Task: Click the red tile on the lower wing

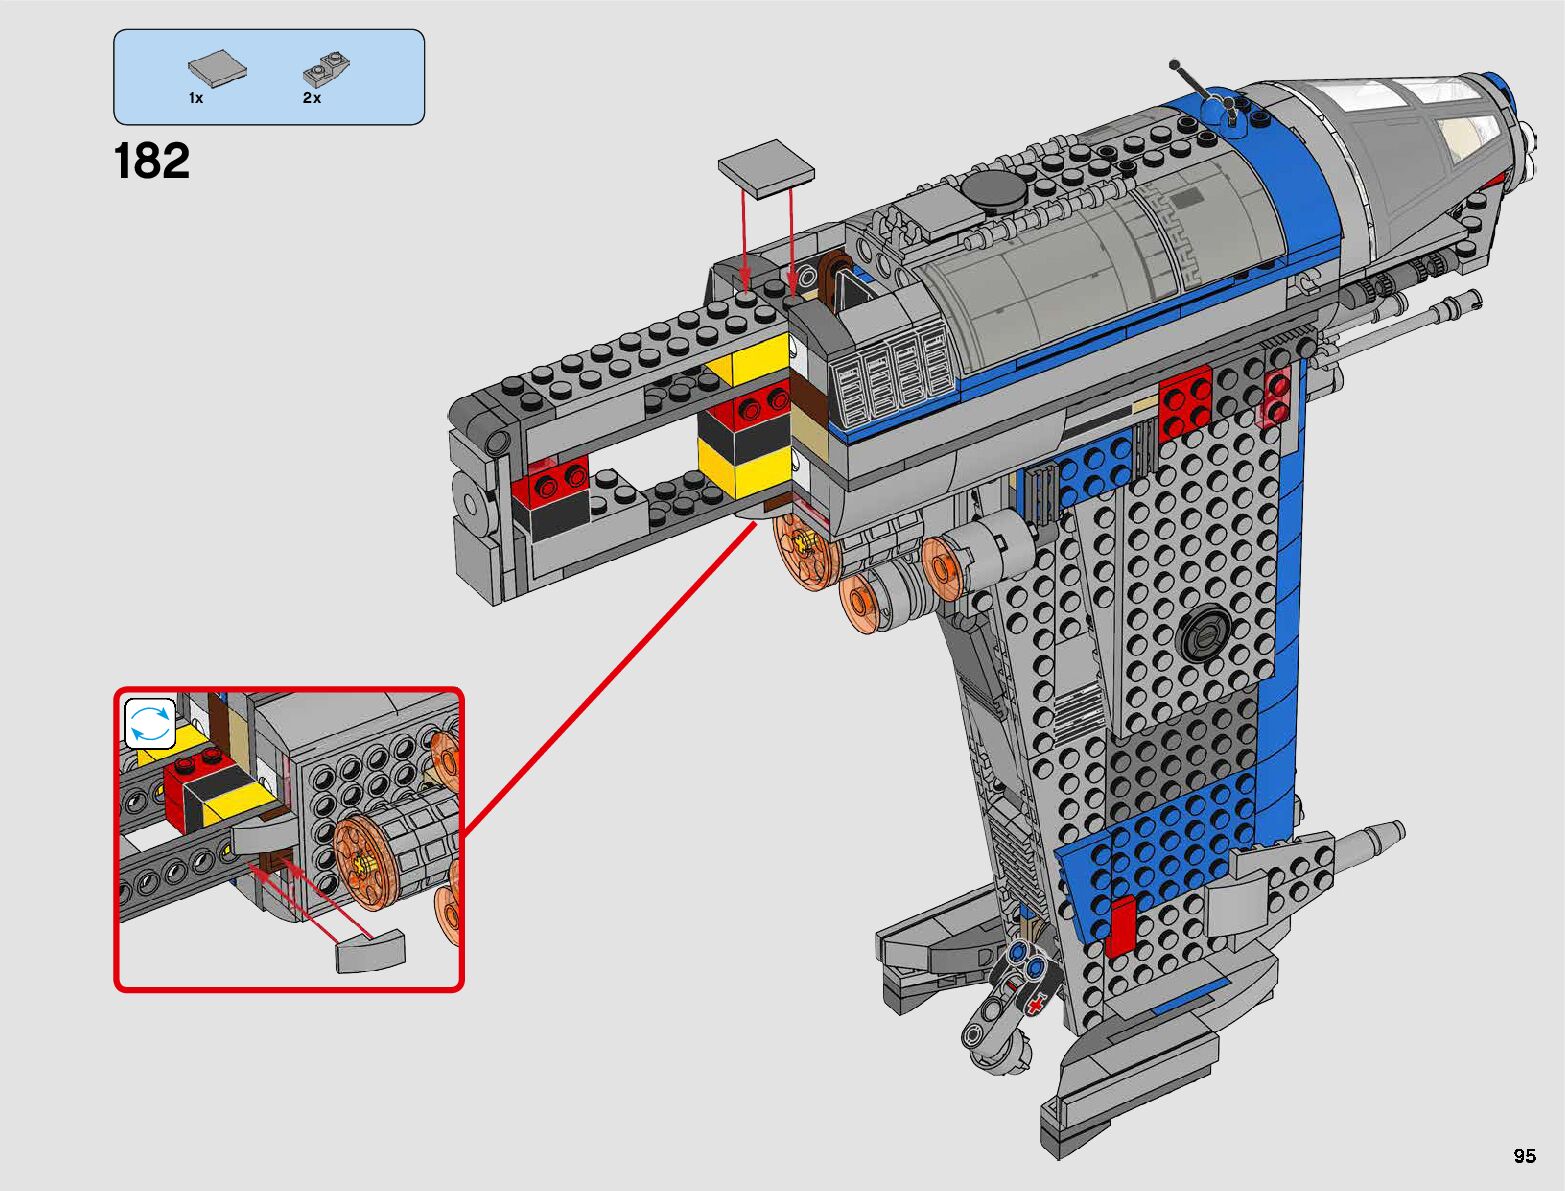Action: point(1122,926)
